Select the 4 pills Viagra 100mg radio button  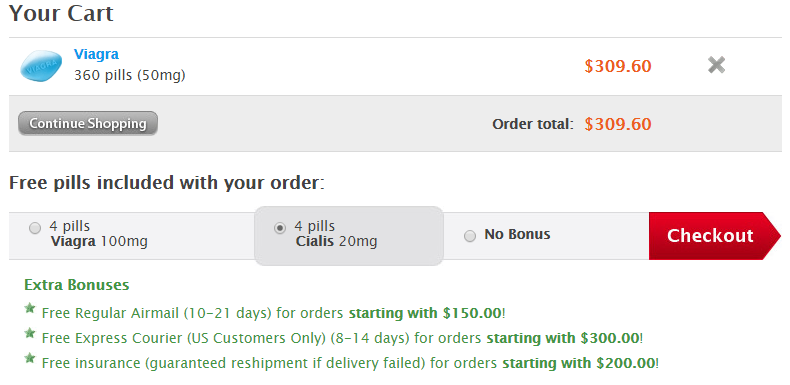pos(35,228)
